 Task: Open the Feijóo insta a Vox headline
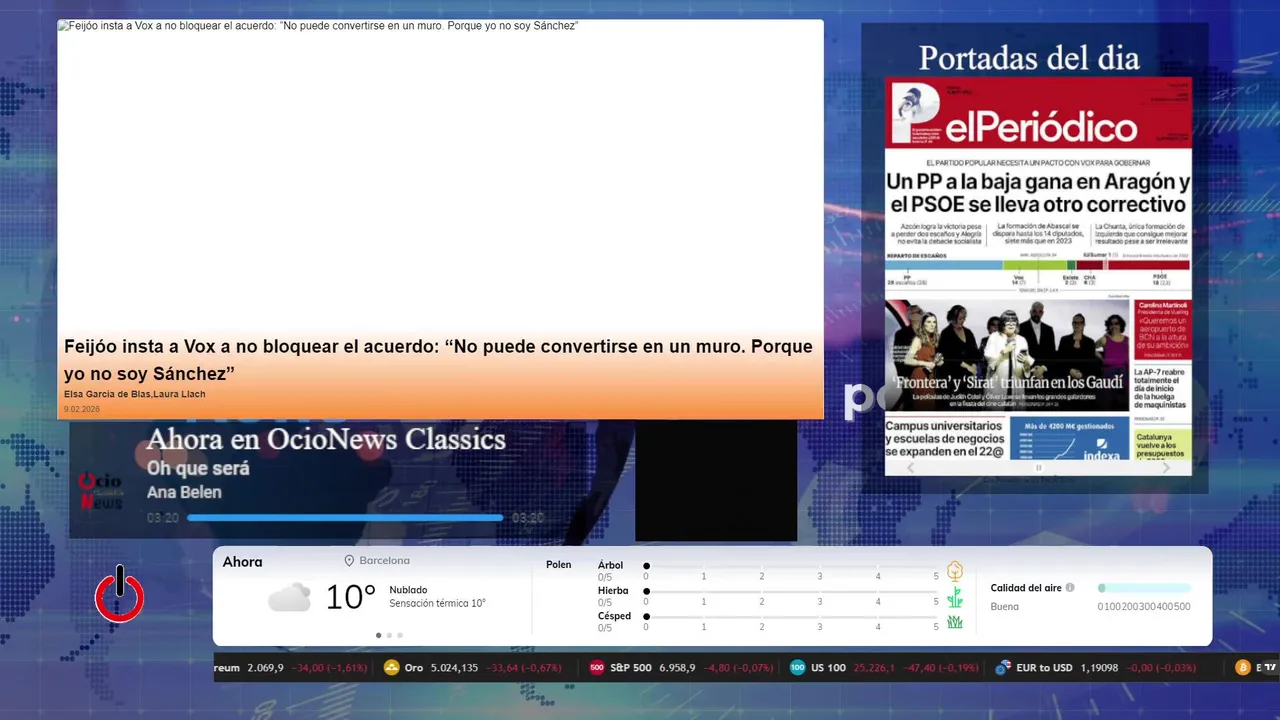[x=438, y=360]
